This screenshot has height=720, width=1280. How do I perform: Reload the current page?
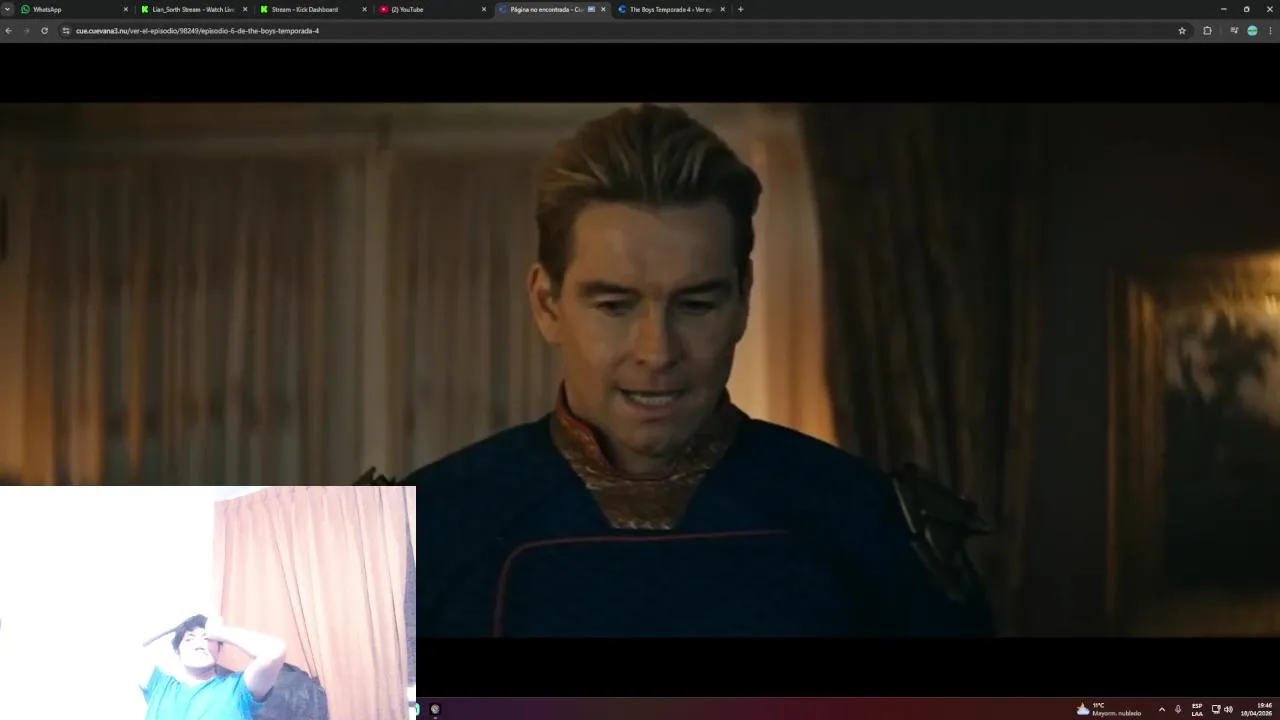click(44, 31)
